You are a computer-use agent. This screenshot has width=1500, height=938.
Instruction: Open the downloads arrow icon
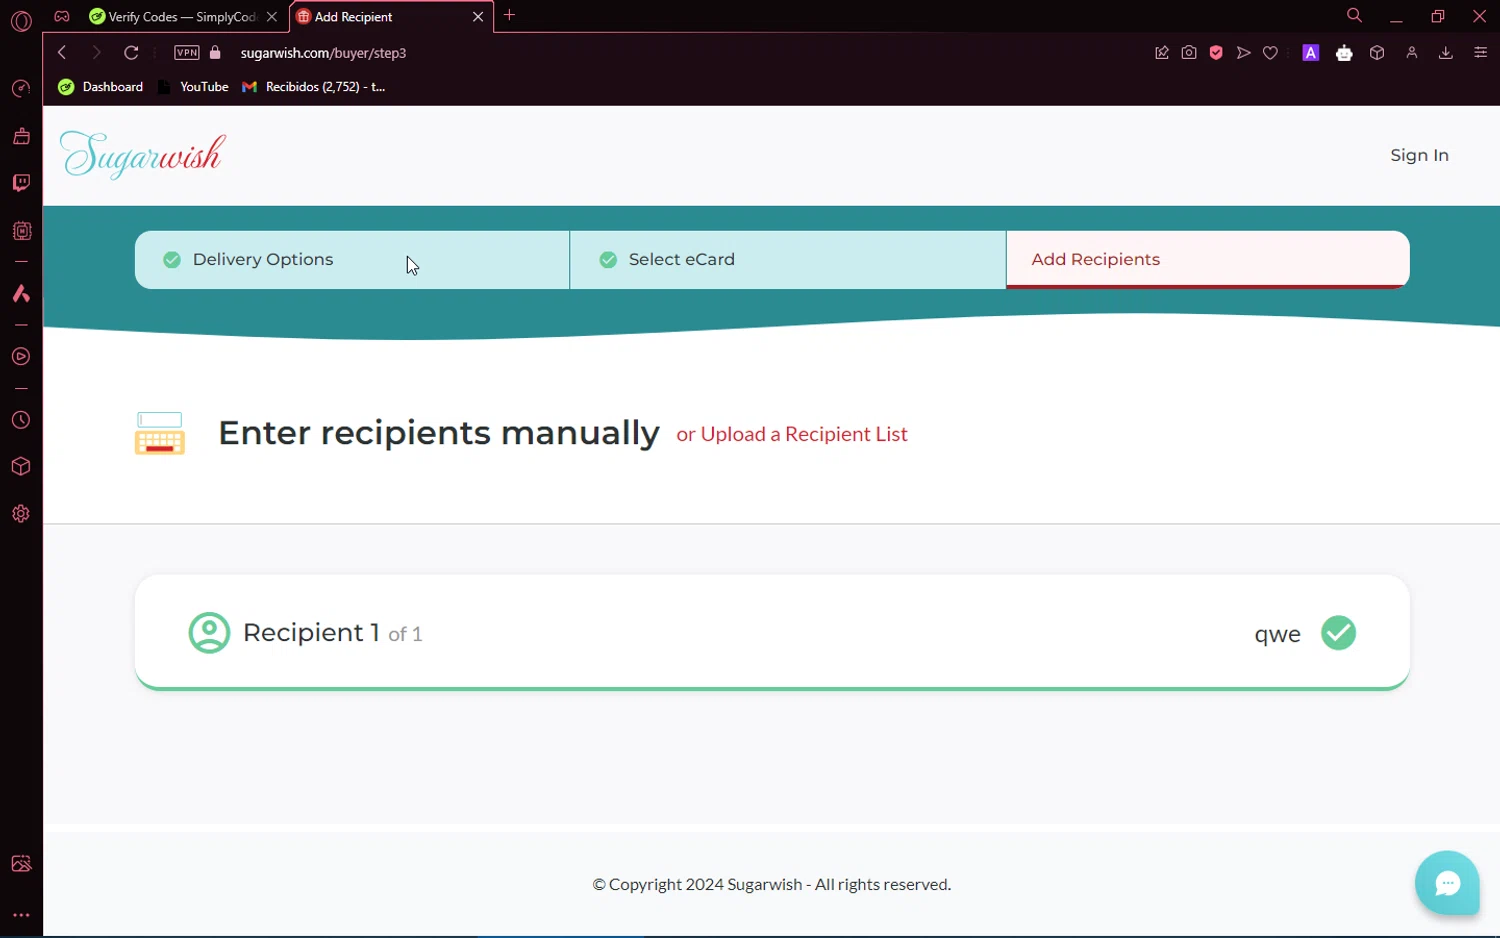pyautogui.click(x=1445, y=53)
